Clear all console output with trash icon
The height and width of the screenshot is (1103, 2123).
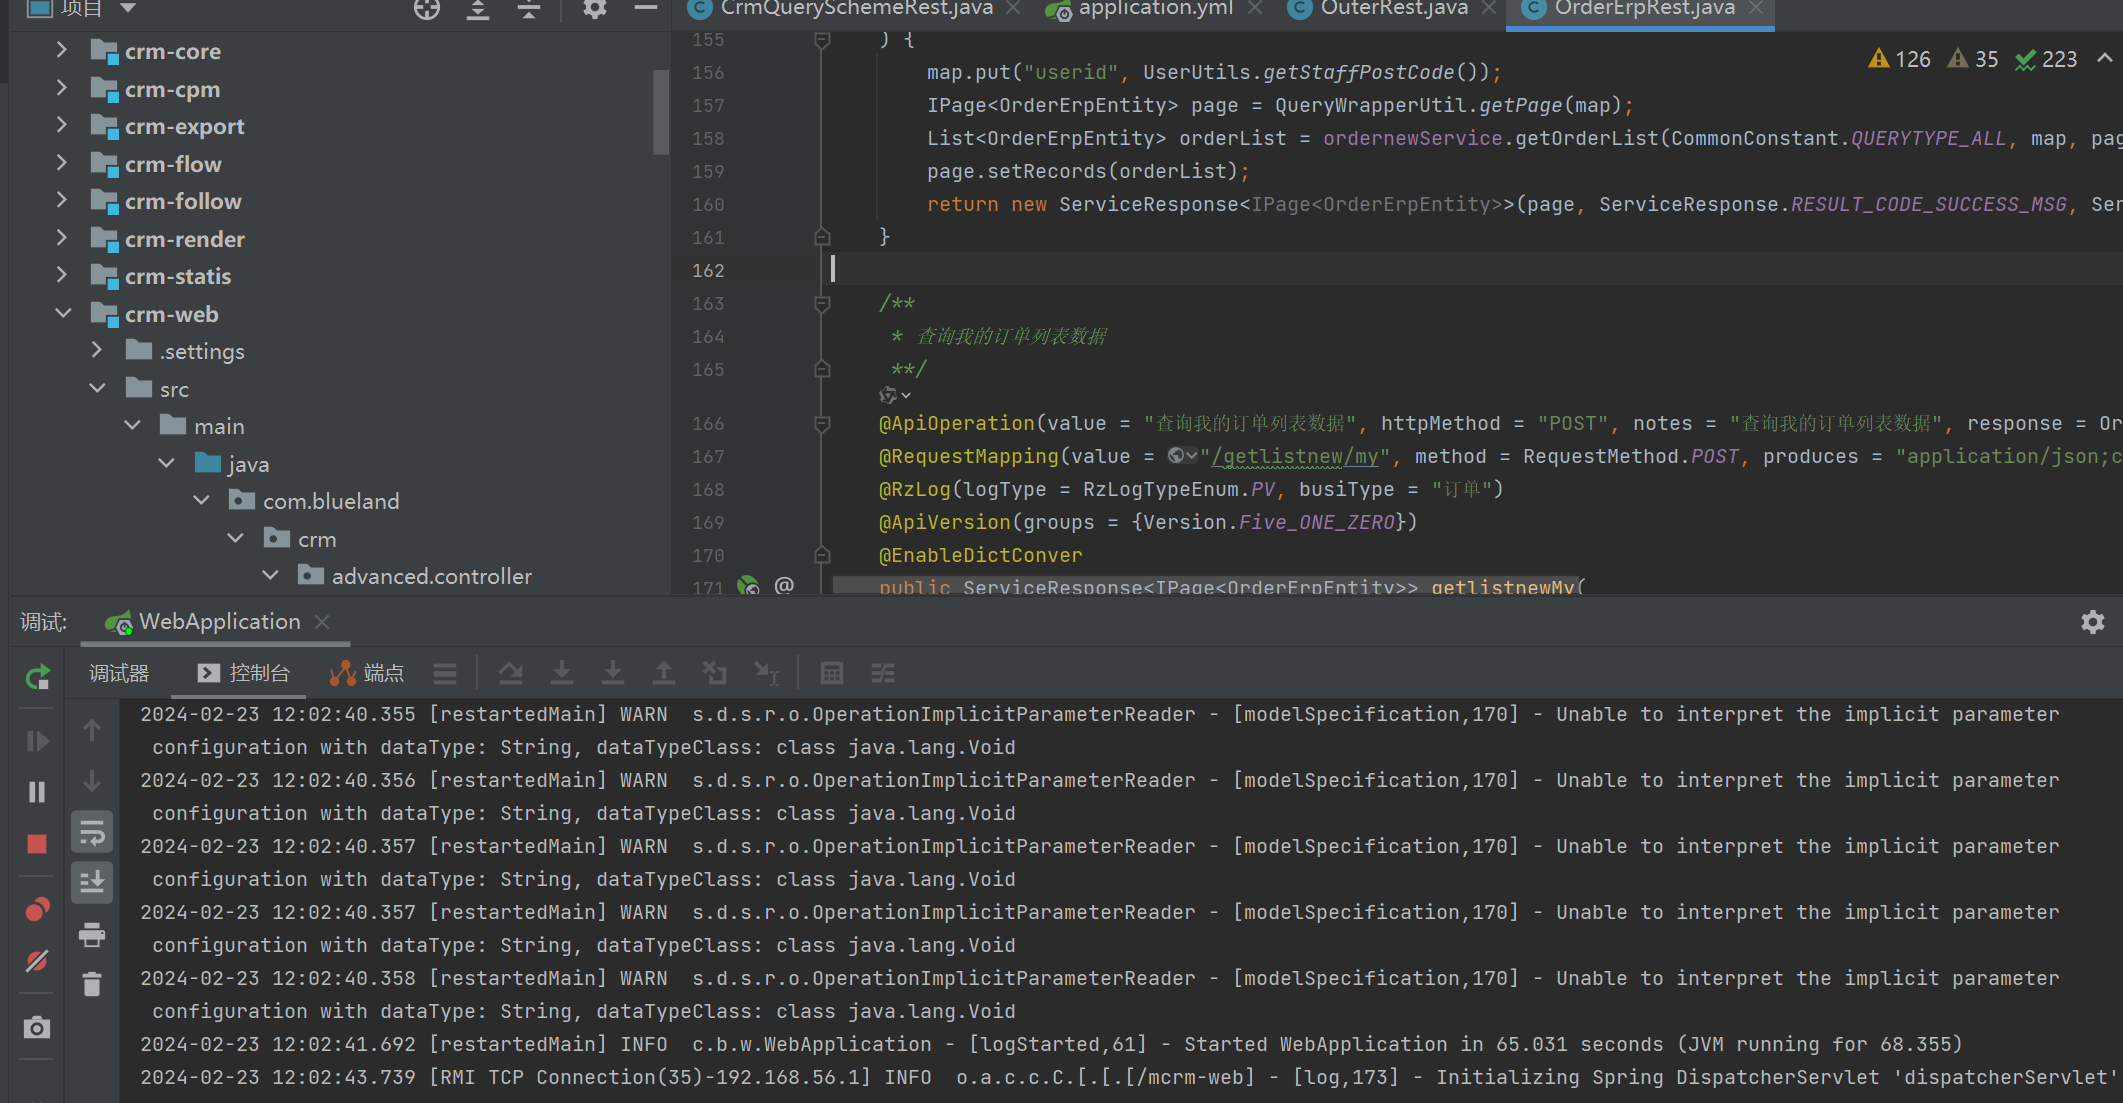(92, 985)
